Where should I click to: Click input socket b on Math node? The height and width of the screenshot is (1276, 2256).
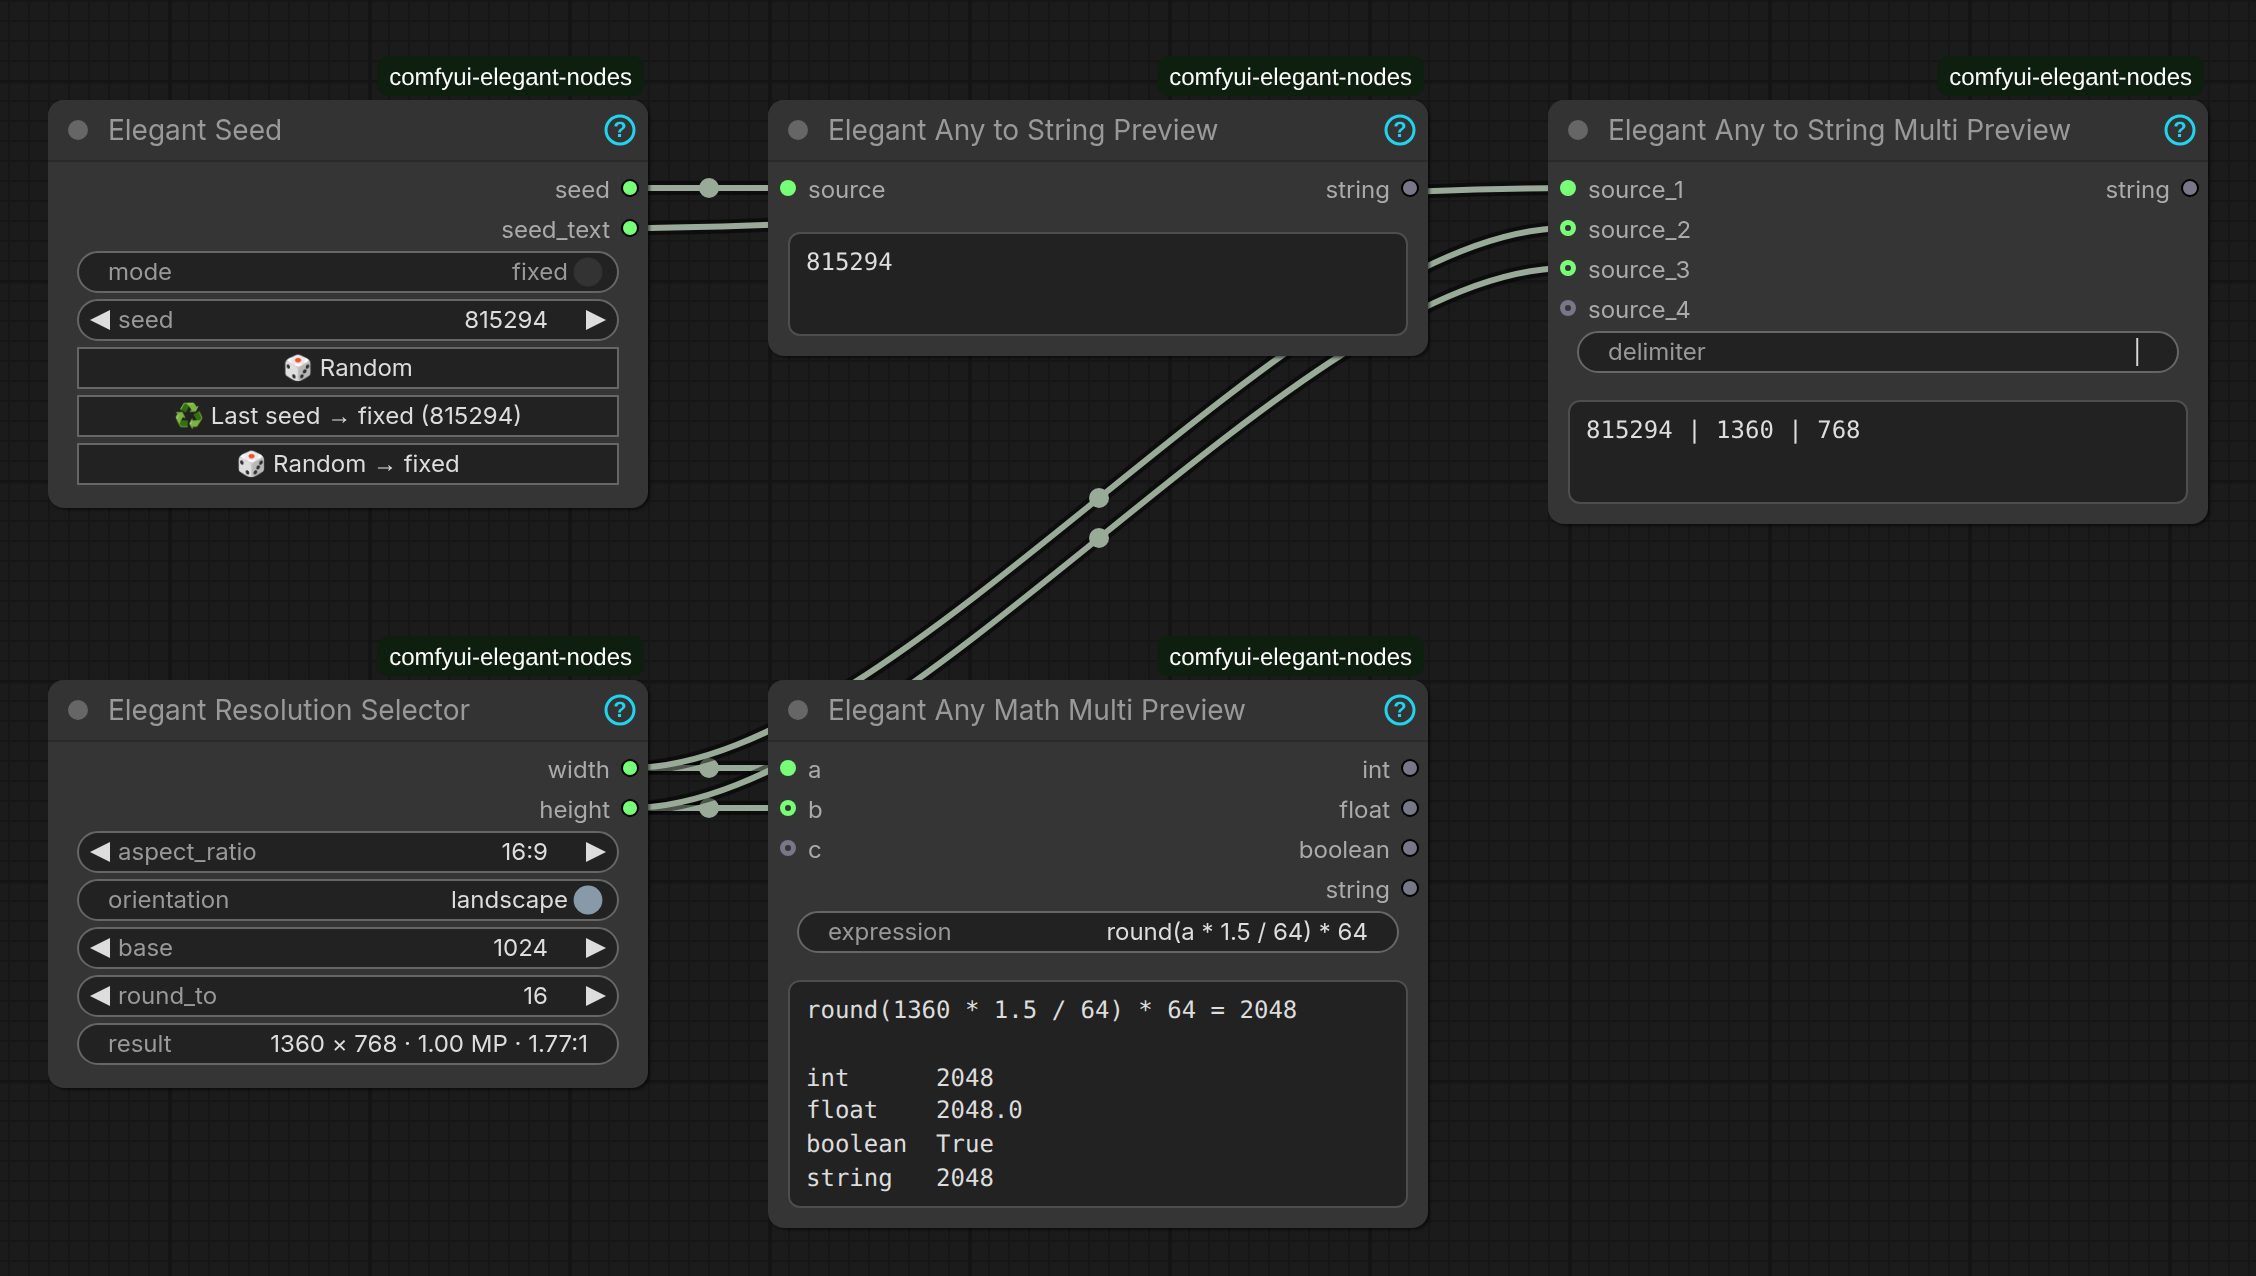click(x=788, y=808)
